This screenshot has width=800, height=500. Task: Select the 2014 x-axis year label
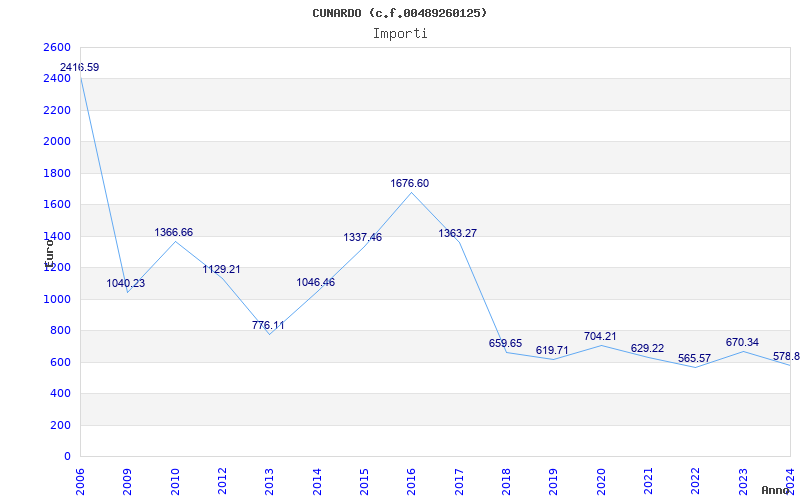(x=317, y=481)
